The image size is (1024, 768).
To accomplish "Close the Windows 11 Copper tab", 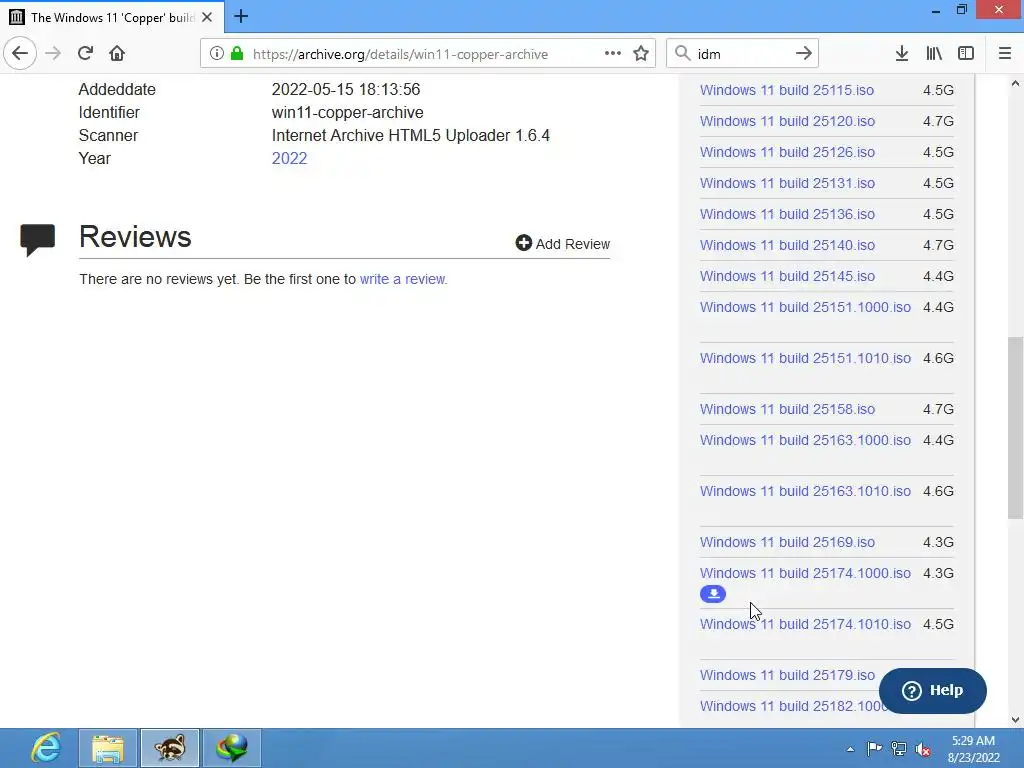I will coord(207,17).
